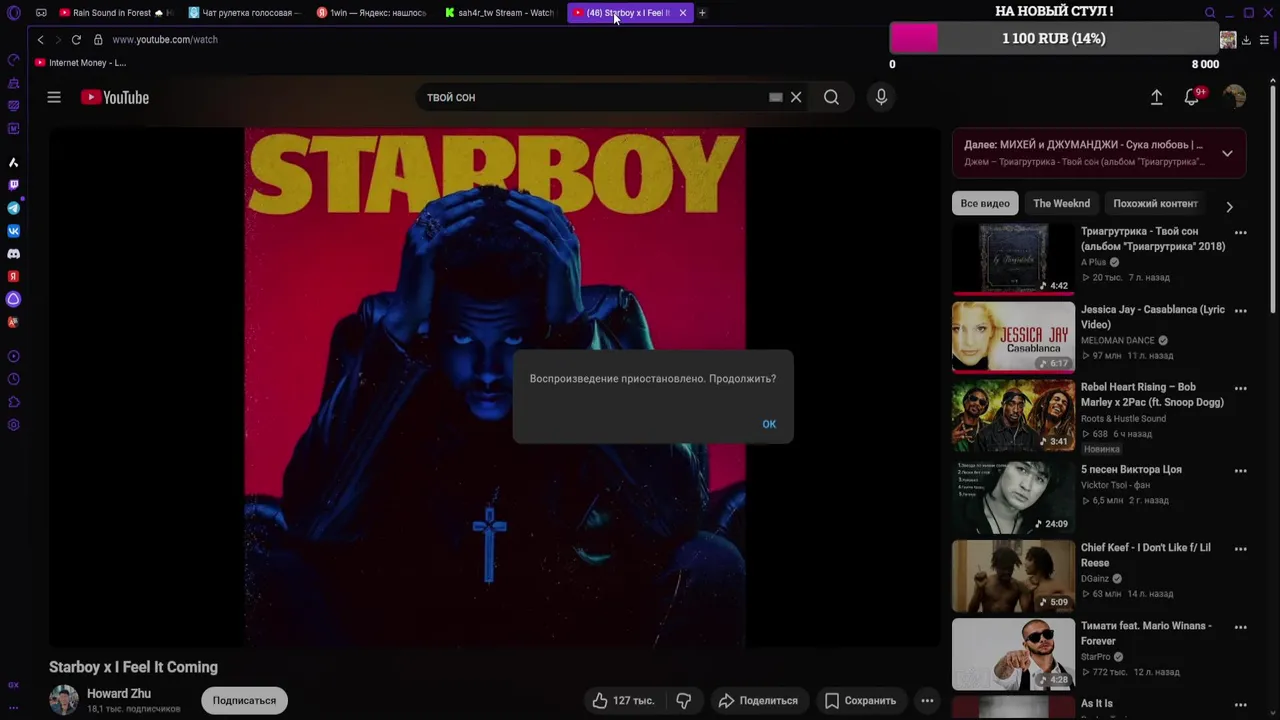Screen dimensions: 1280x720
Task: Switch to twin — Яндекс tab
Action: click(372, 13)
